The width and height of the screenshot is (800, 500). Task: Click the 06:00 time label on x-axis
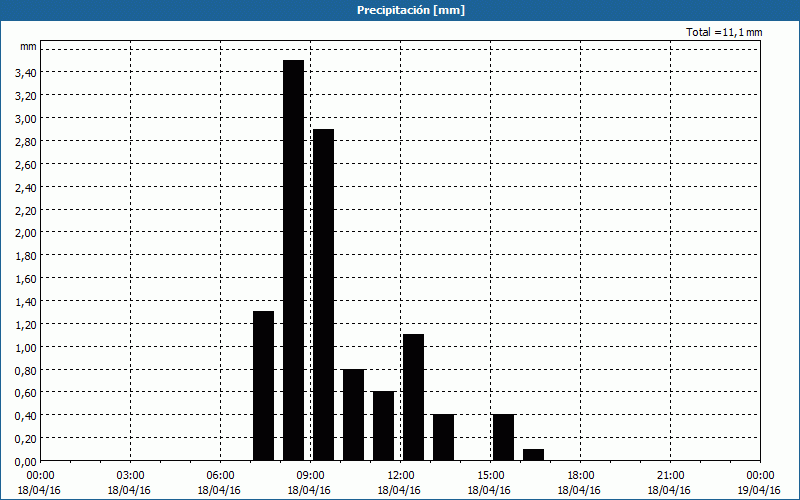click(x=220, y=476)
